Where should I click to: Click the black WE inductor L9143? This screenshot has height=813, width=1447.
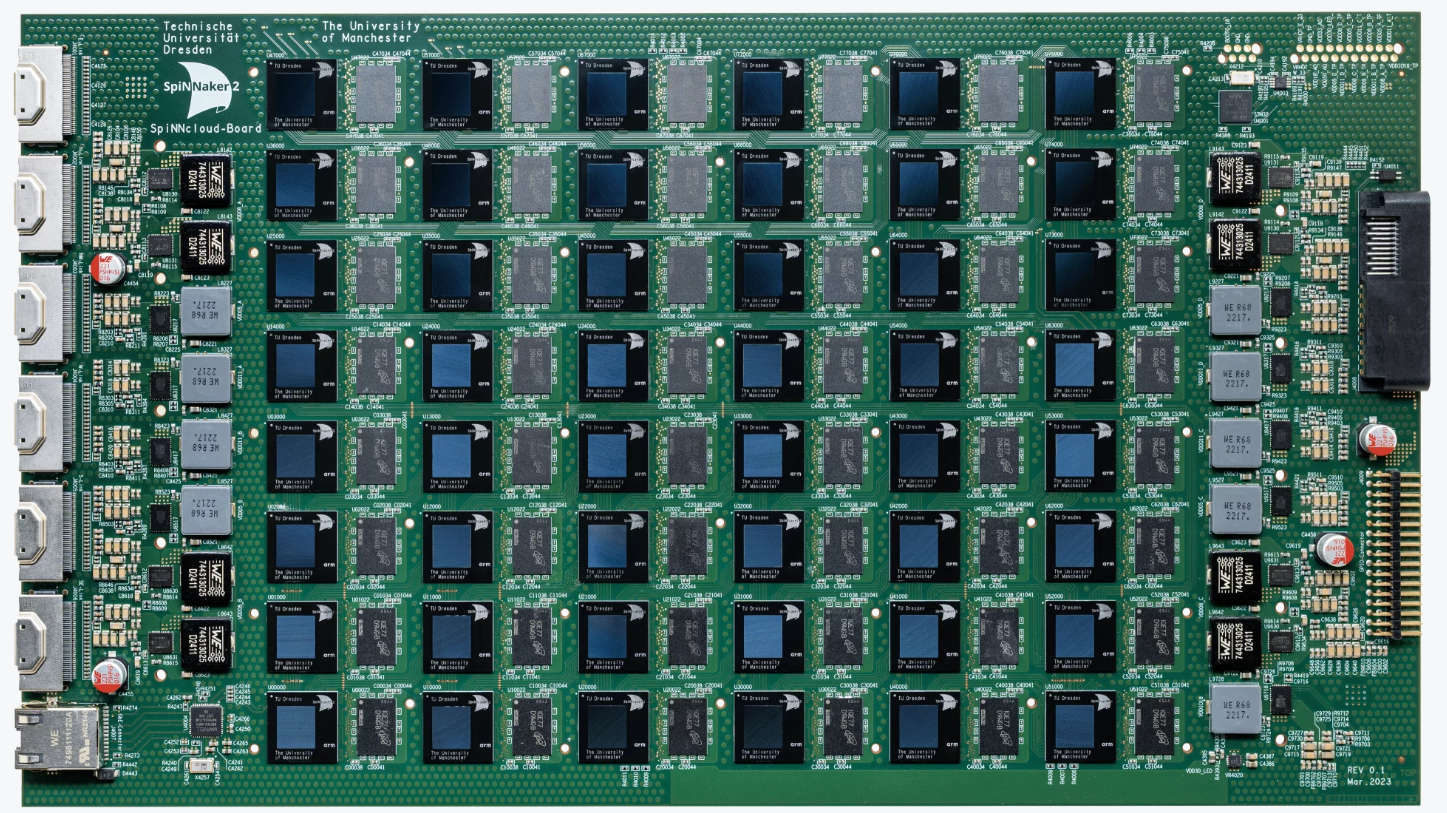[1234, 177]
